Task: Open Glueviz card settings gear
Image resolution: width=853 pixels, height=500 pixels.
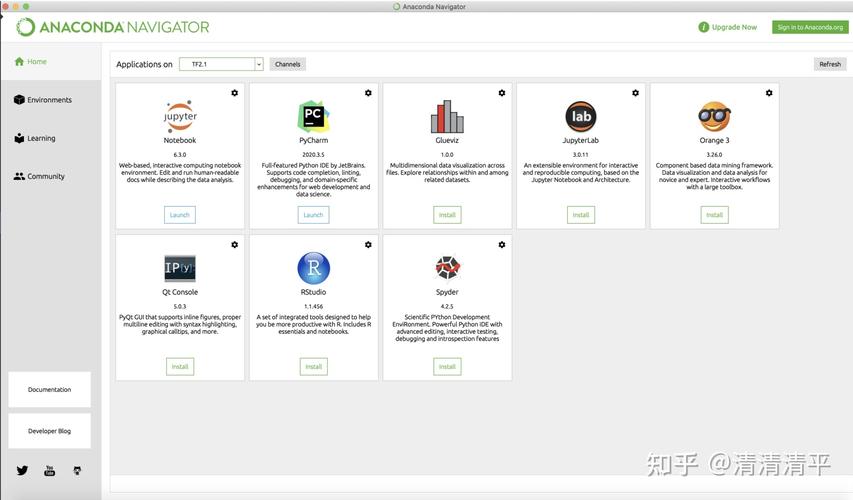Action: [x=502, y=93]
